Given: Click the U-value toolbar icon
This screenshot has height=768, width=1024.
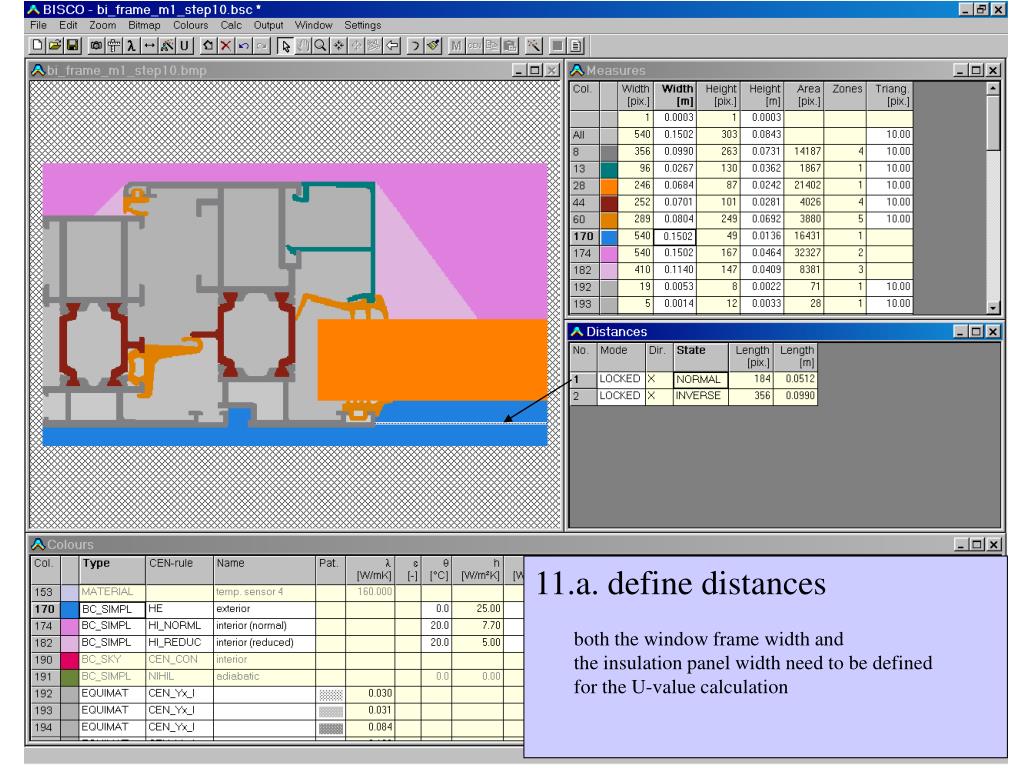Looking at the screenshot, I should 185,46.
